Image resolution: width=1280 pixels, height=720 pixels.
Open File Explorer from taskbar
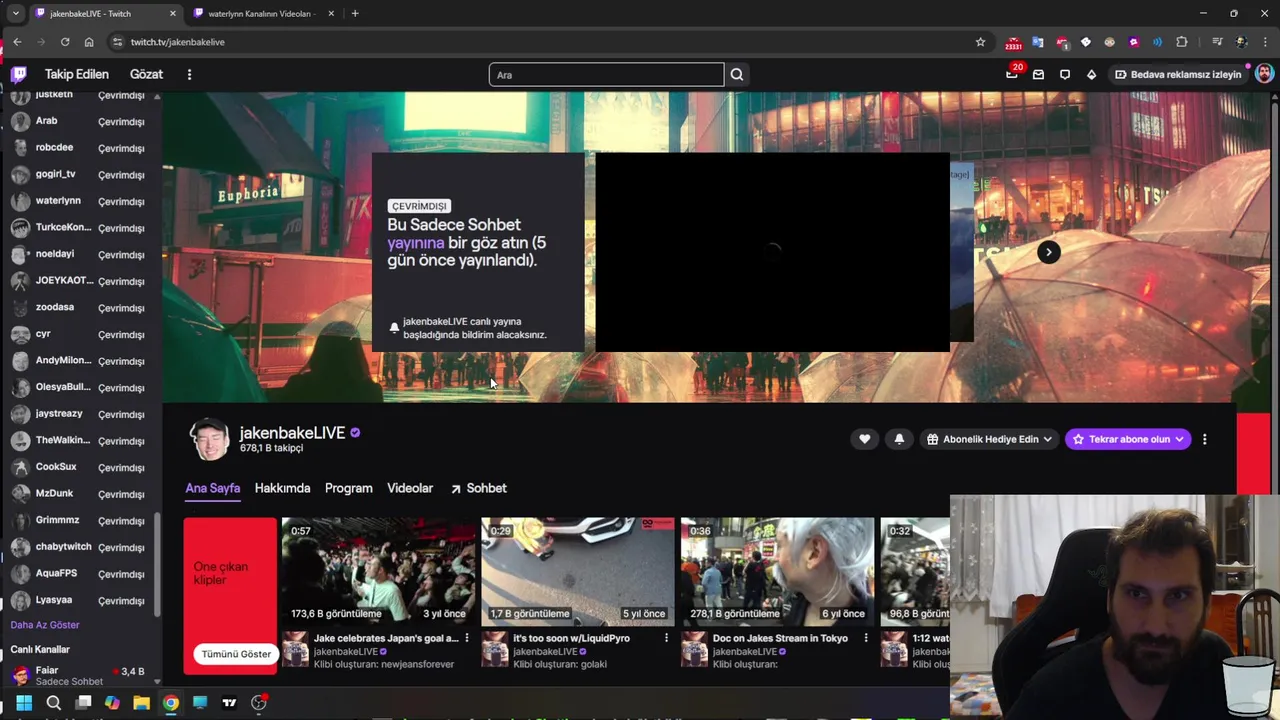141,703
